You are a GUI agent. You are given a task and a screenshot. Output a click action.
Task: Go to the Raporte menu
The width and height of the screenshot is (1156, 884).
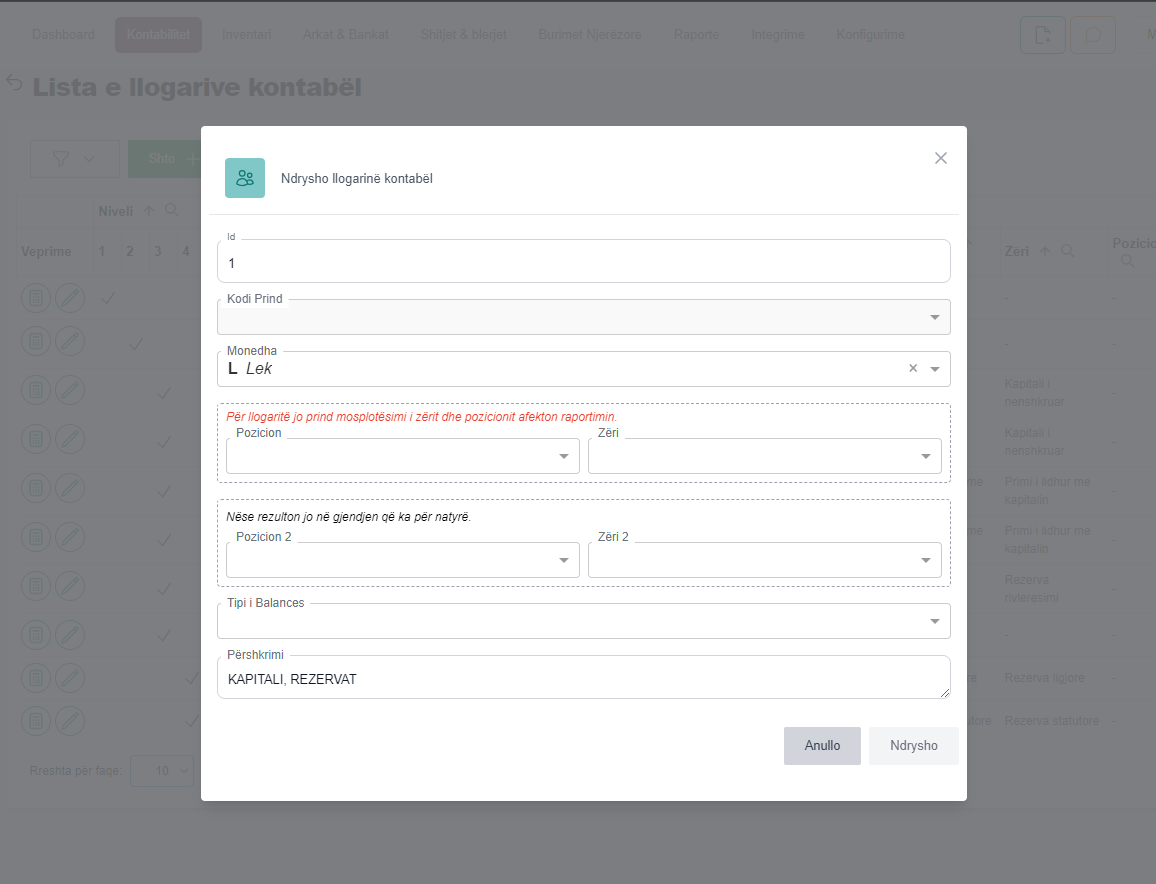[696, 35]
